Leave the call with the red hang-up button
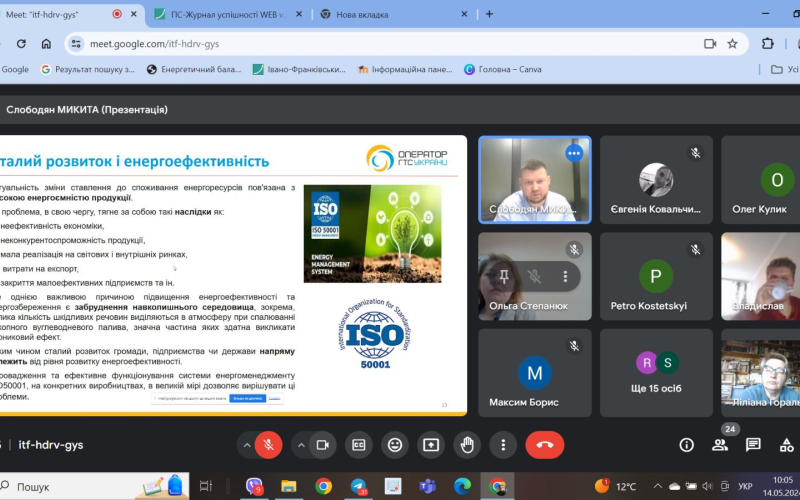The height and width of the screenshot is (500, 800). [545, 445]
